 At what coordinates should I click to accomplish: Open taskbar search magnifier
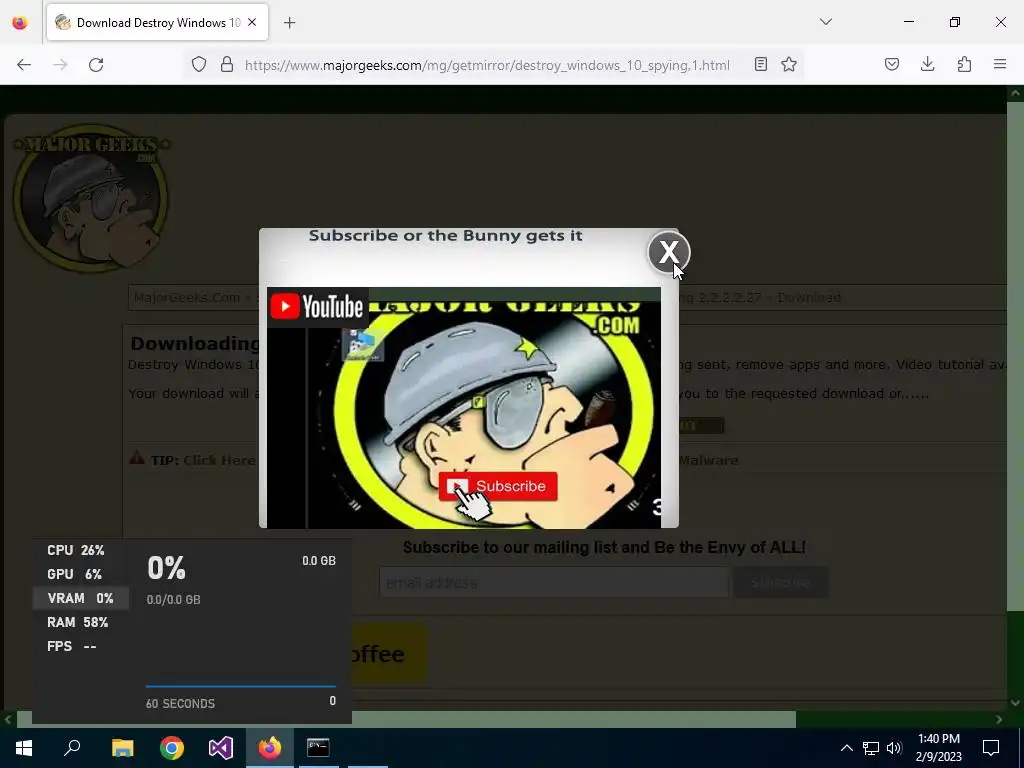(x=72, y=748)
